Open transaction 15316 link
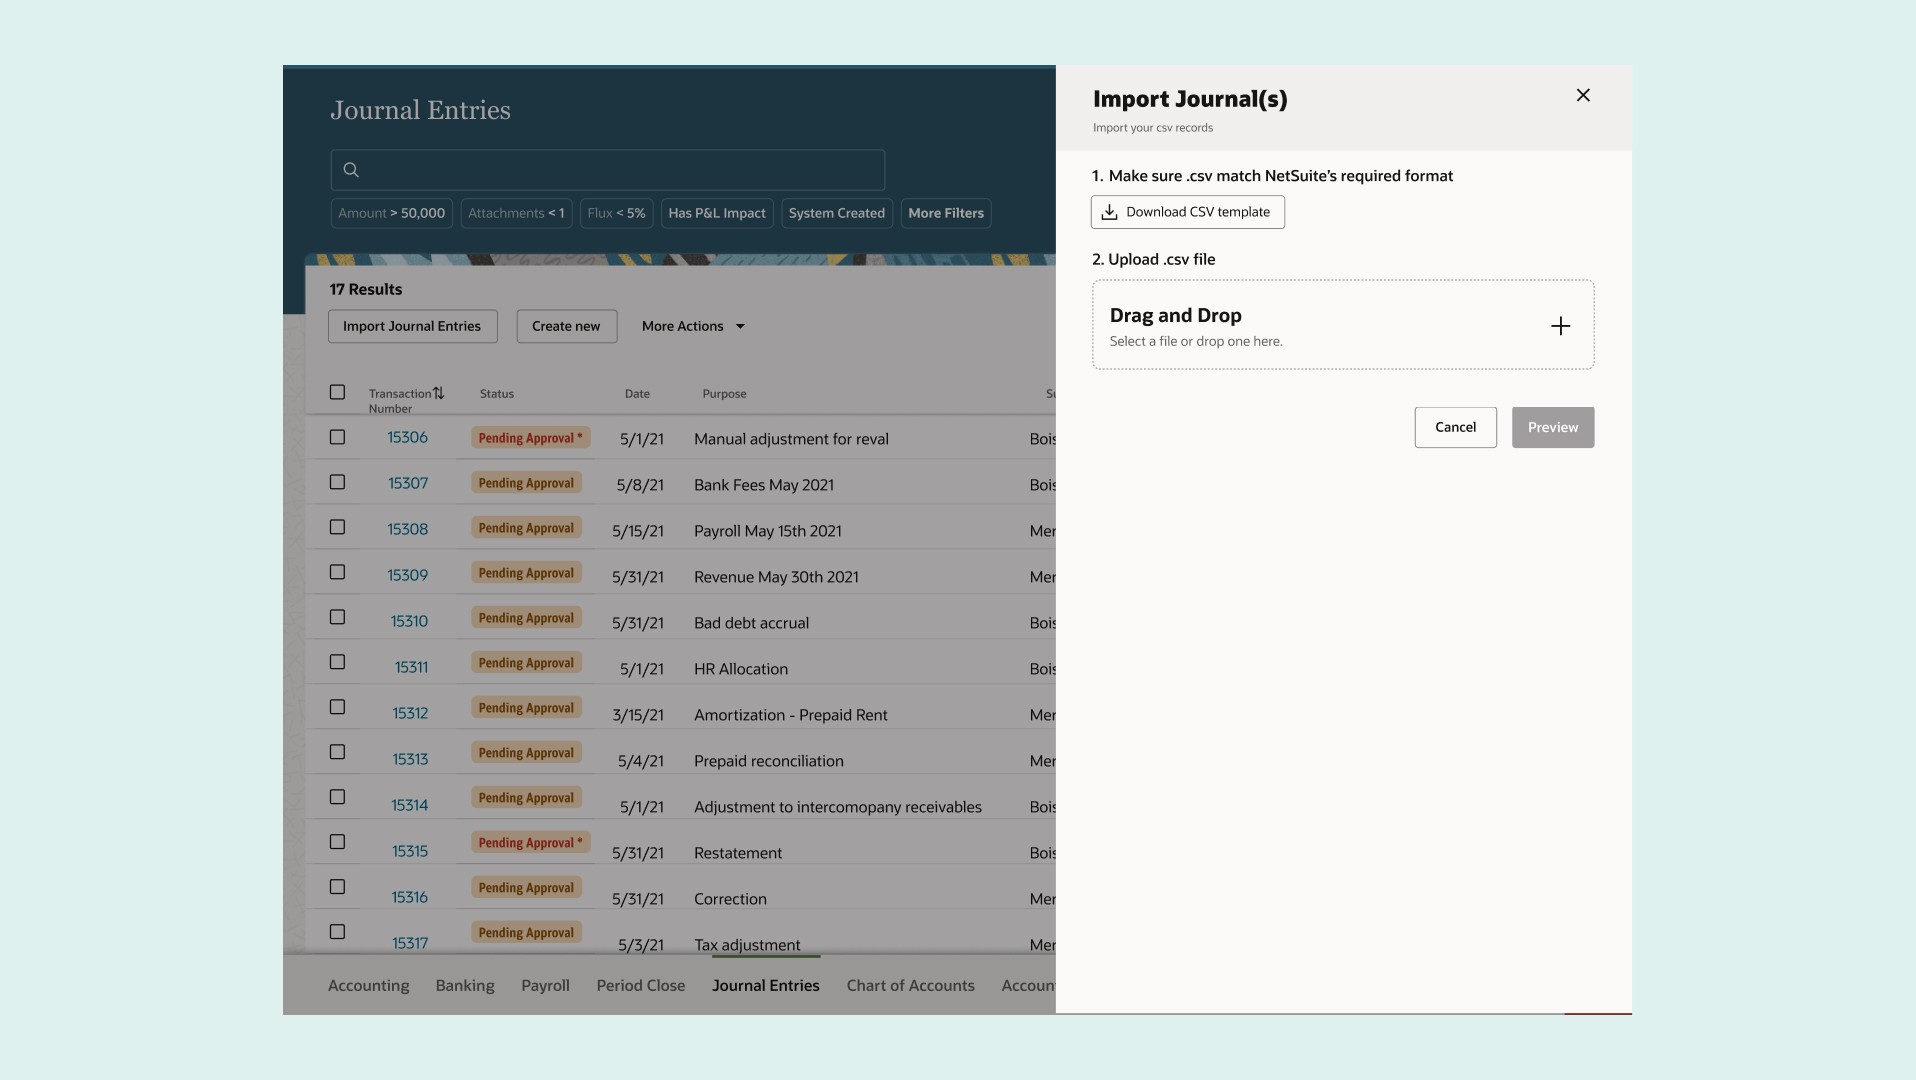1916x1080 pixels. click(x=409, y=897)
